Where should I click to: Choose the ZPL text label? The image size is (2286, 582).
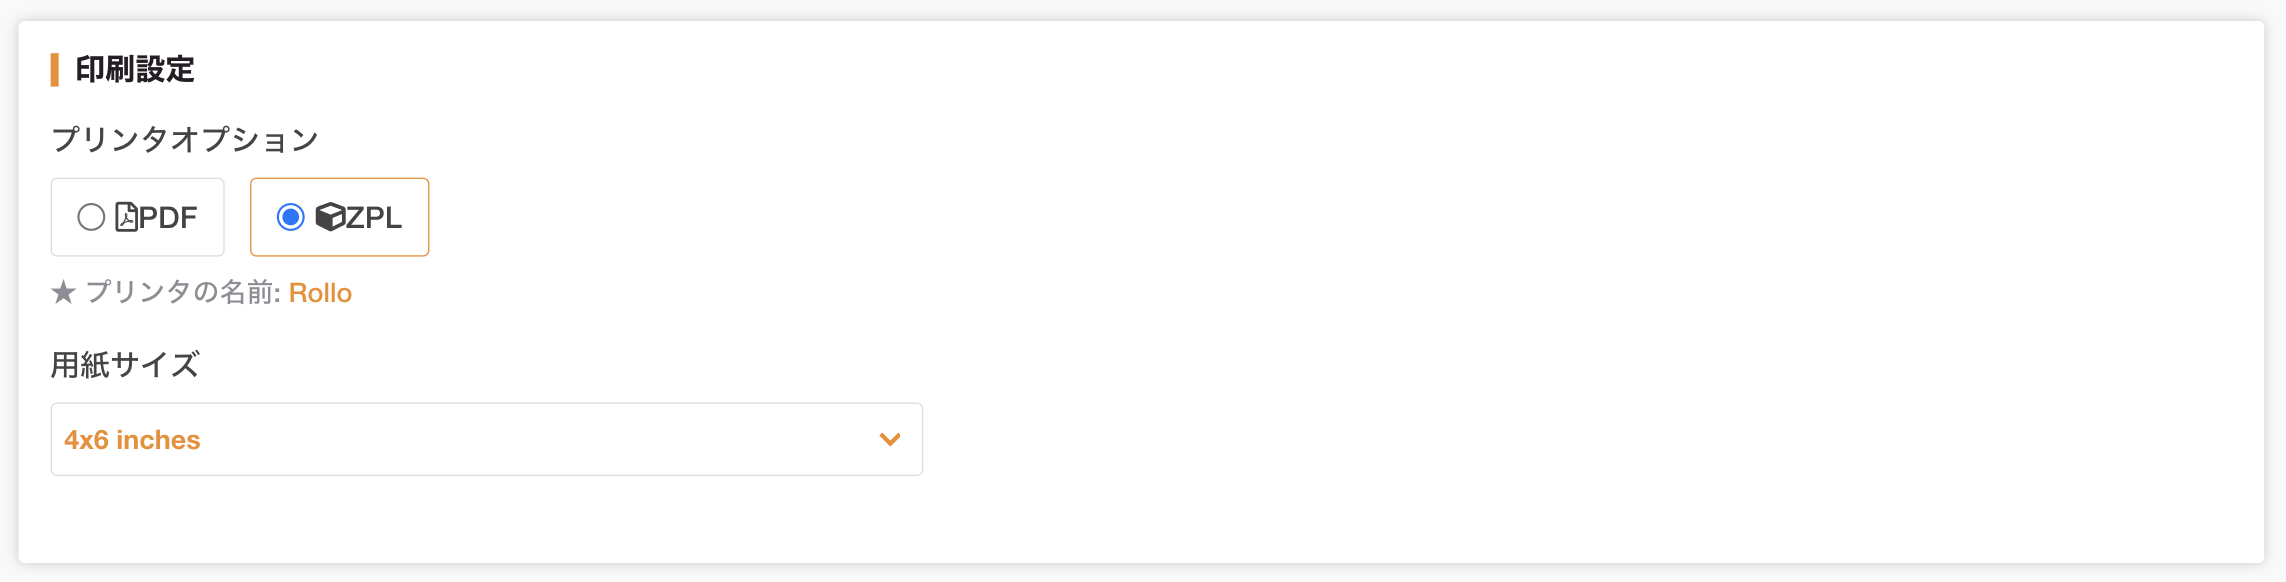(x=373, y=217)
